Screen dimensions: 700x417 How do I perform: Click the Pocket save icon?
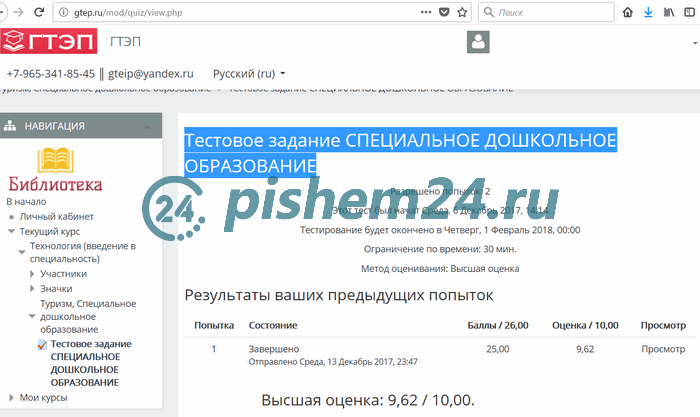443,13
